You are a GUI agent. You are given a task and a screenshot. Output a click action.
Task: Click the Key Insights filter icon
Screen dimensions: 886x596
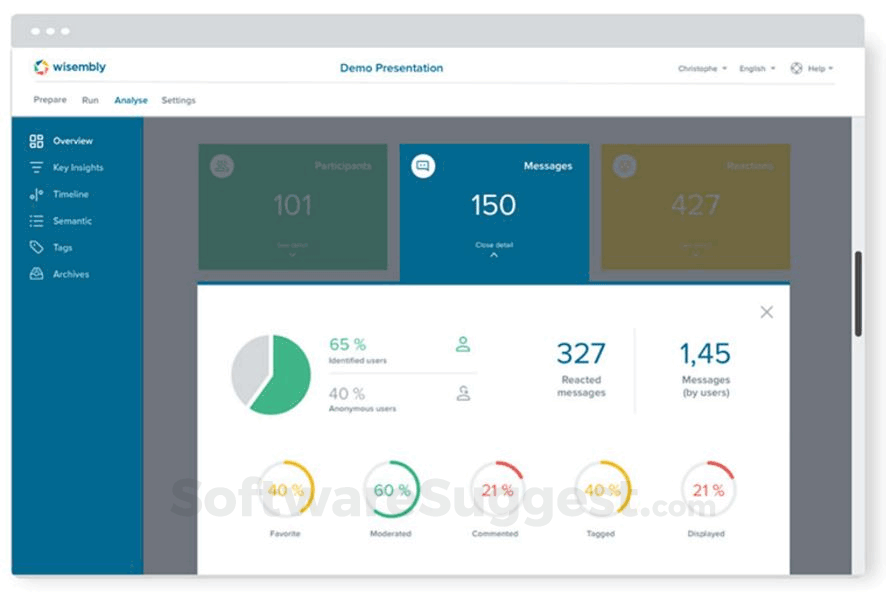(36, 167)
